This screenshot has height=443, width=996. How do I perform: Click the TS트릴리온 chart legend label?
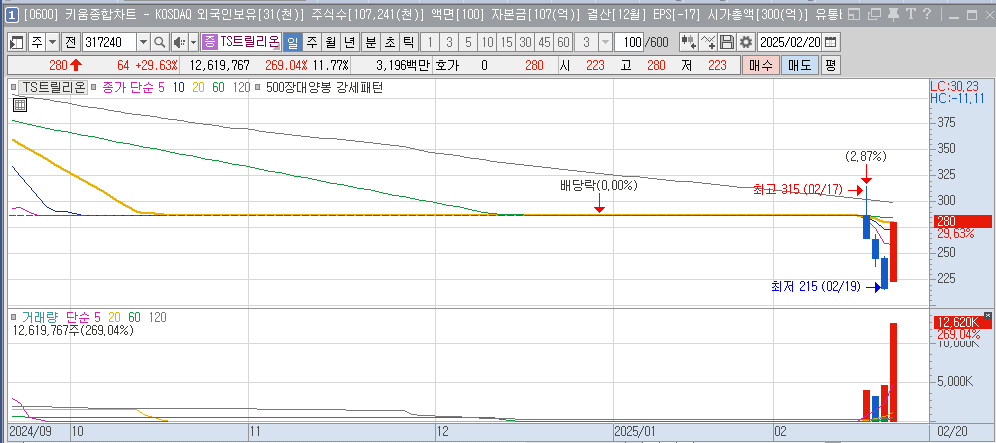pos(53,88)
